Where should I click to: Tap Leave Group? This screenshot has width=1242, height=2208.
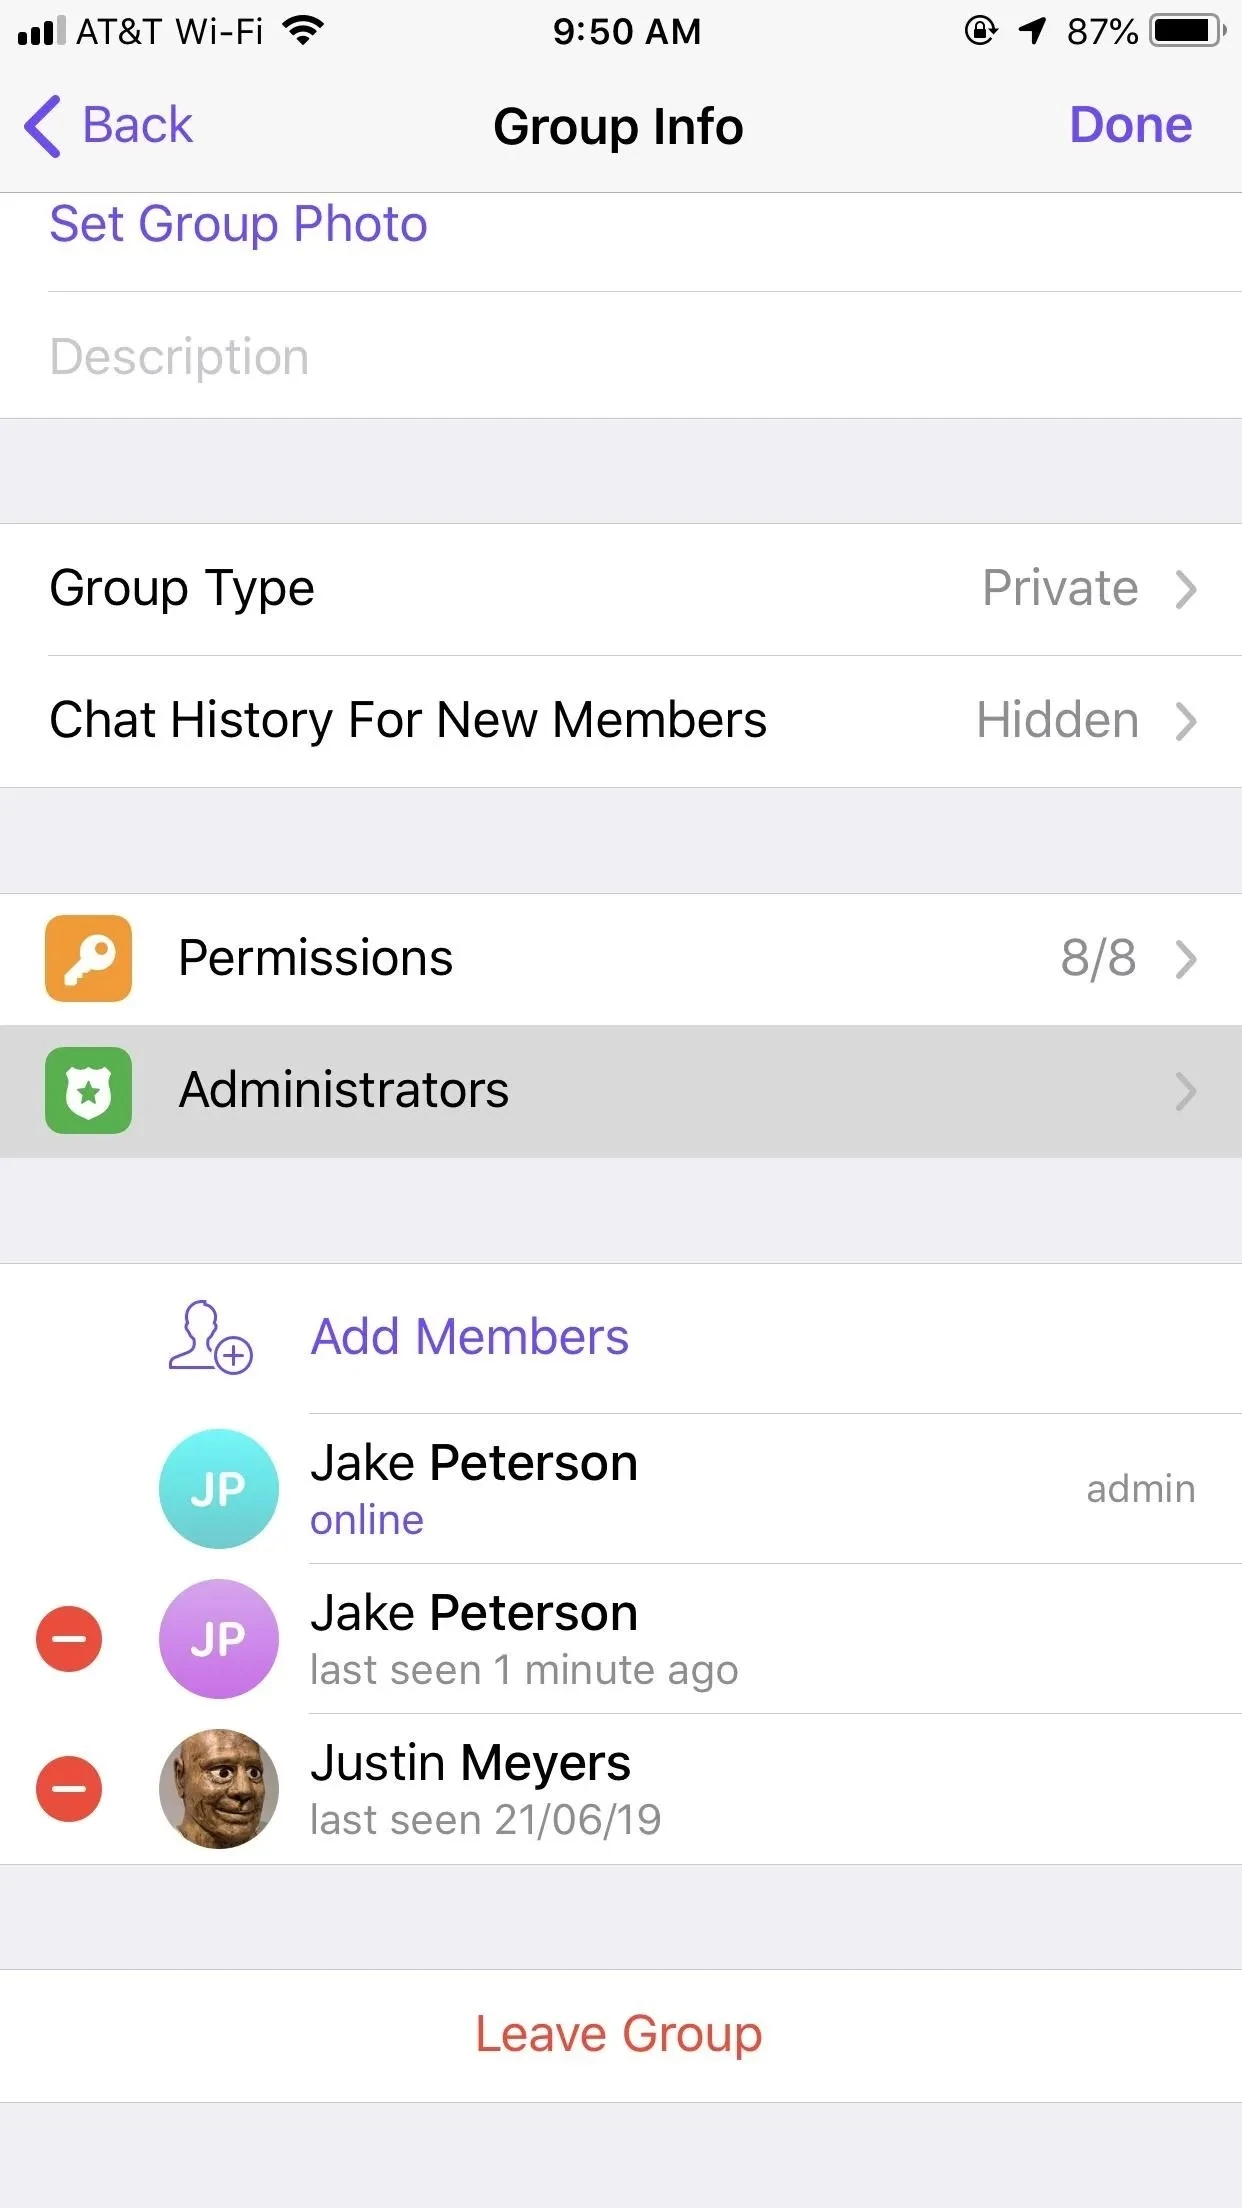pos(619,2035)
